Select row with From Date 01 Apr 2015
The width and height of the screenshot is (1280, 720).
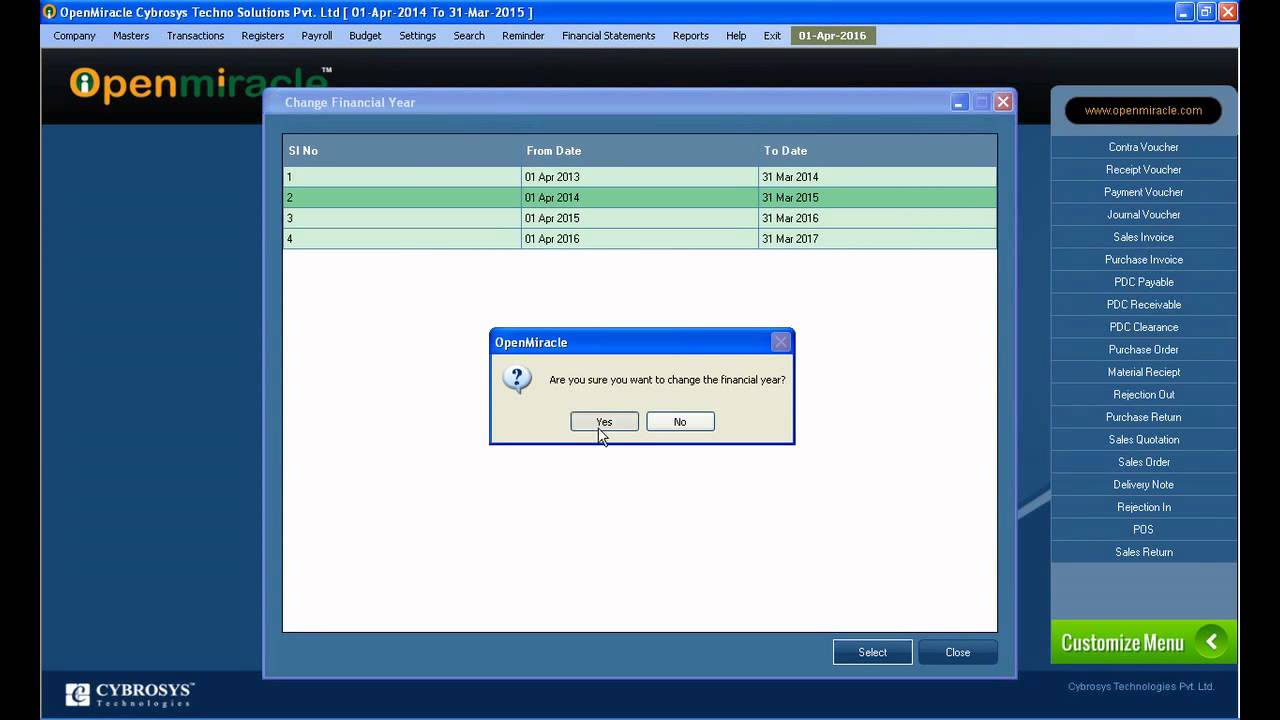point(640,218)
